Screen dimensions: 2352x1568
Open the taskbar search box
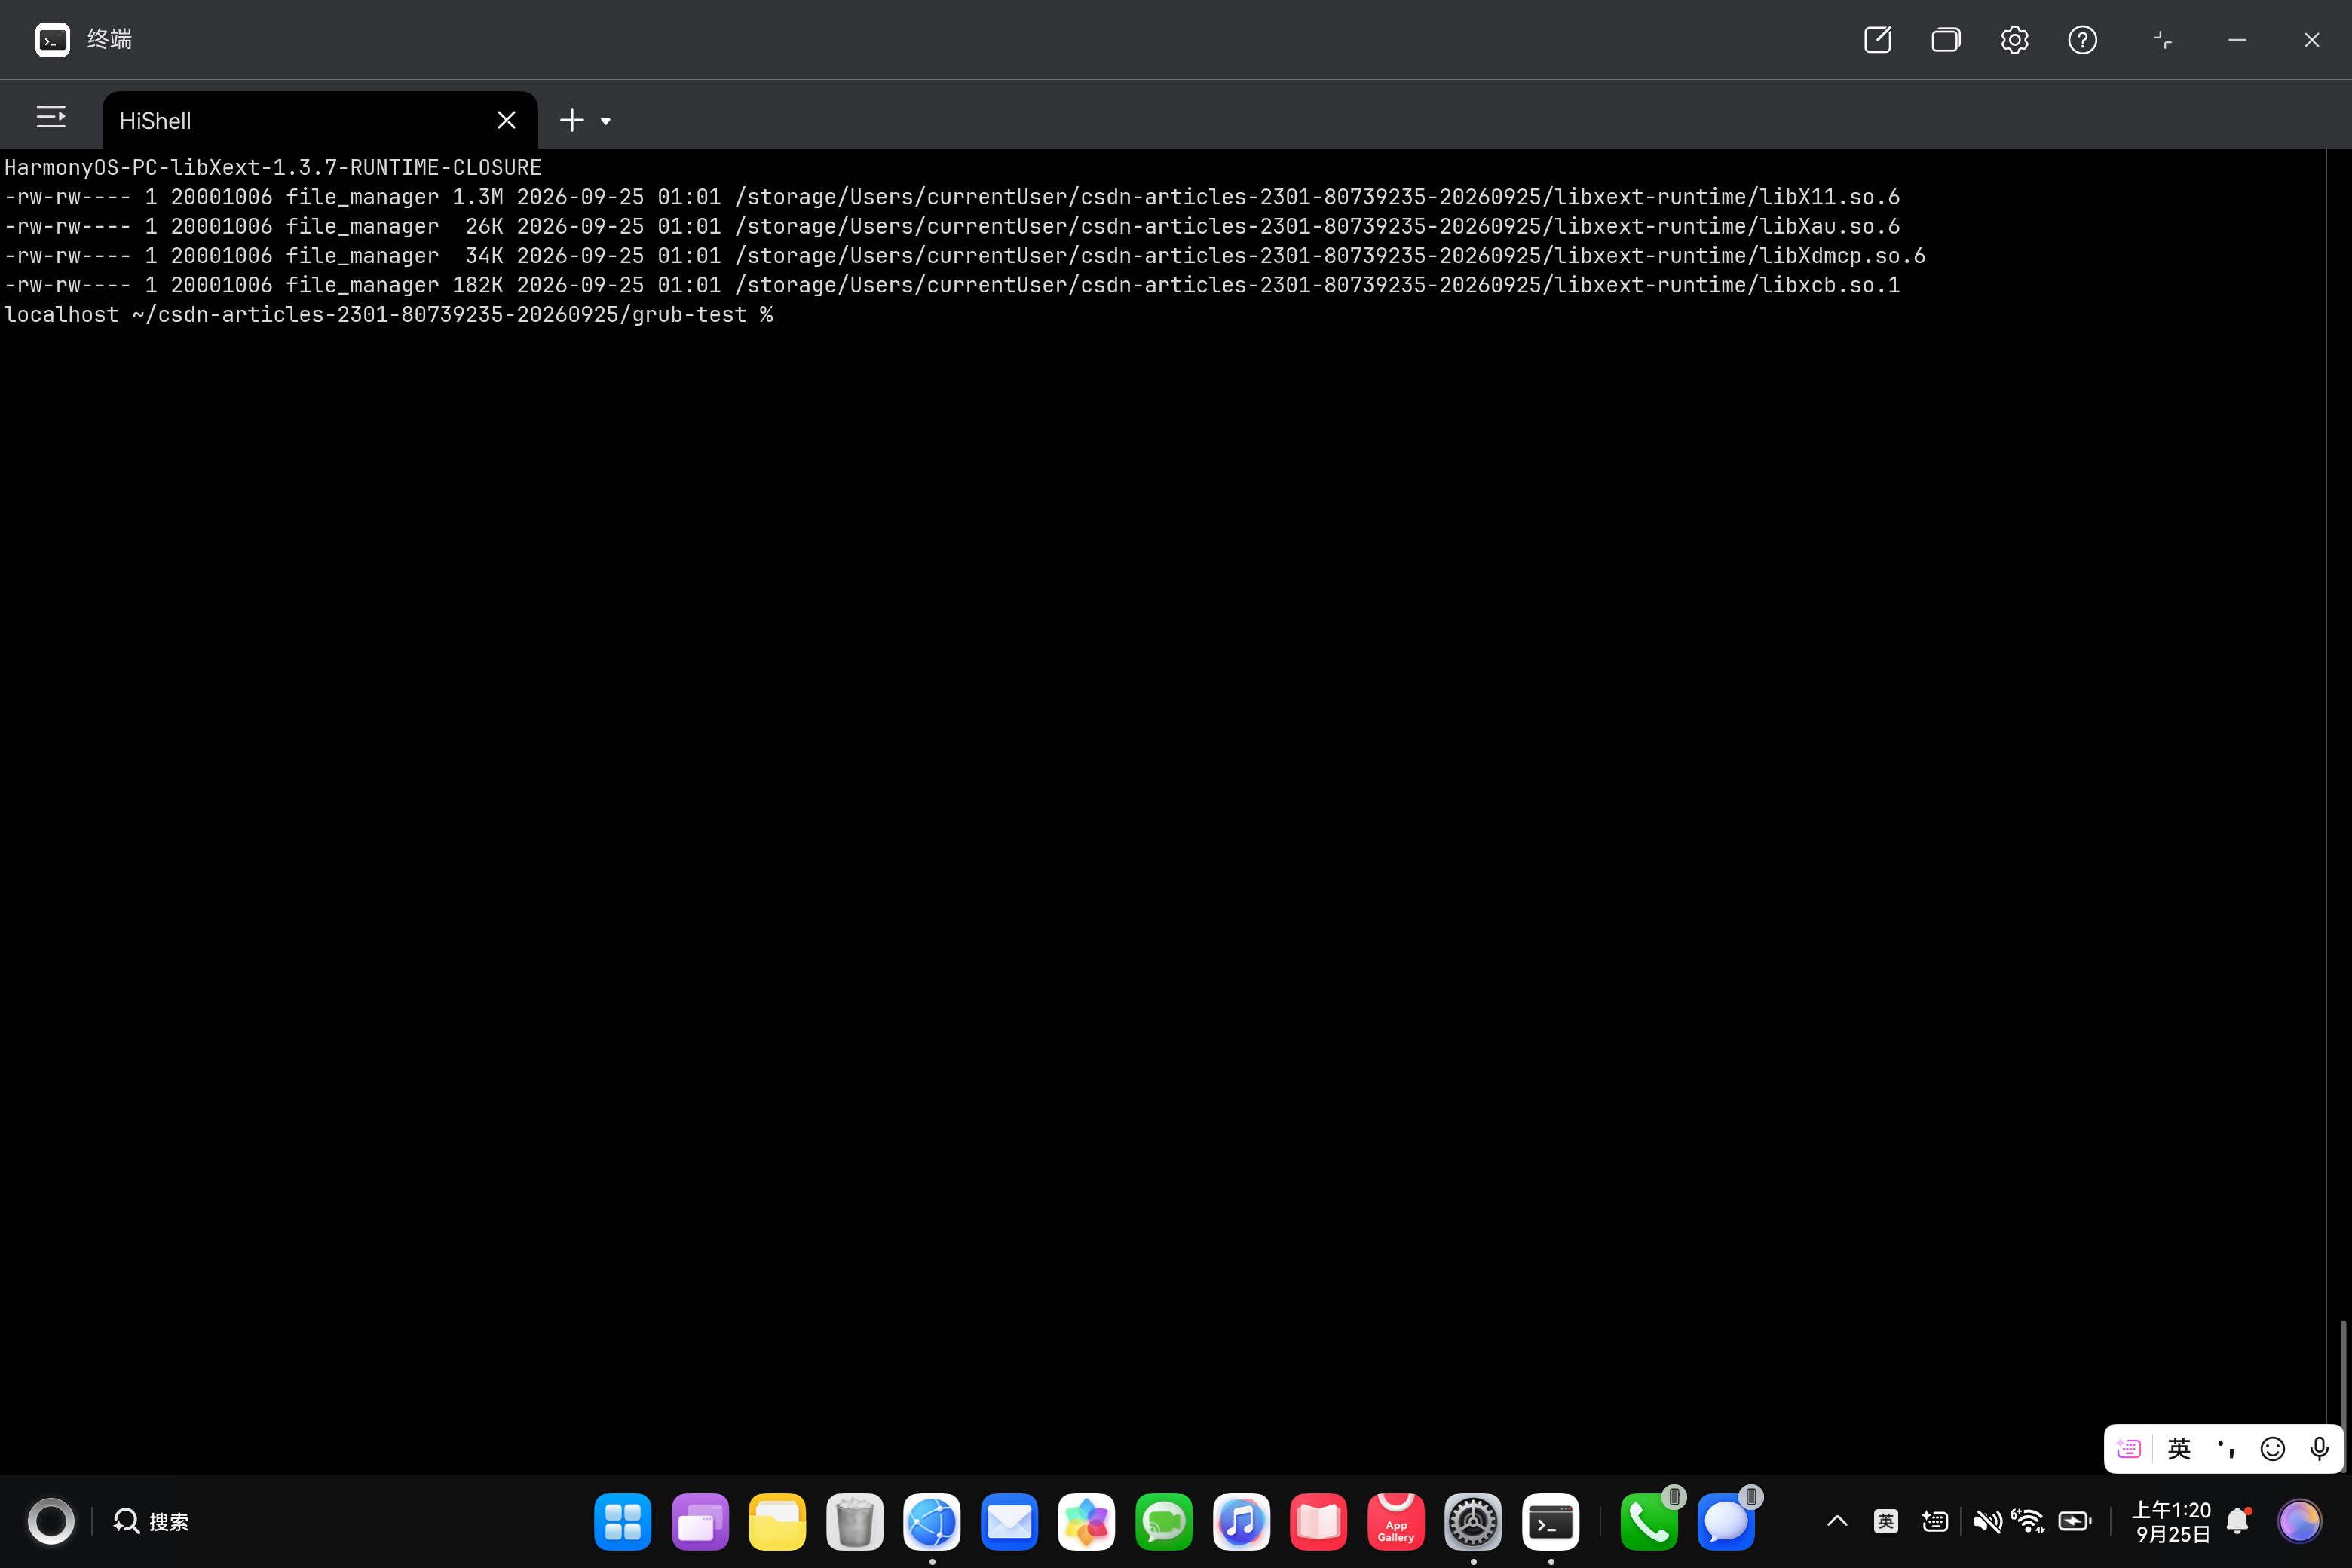tap(151, 1521)
